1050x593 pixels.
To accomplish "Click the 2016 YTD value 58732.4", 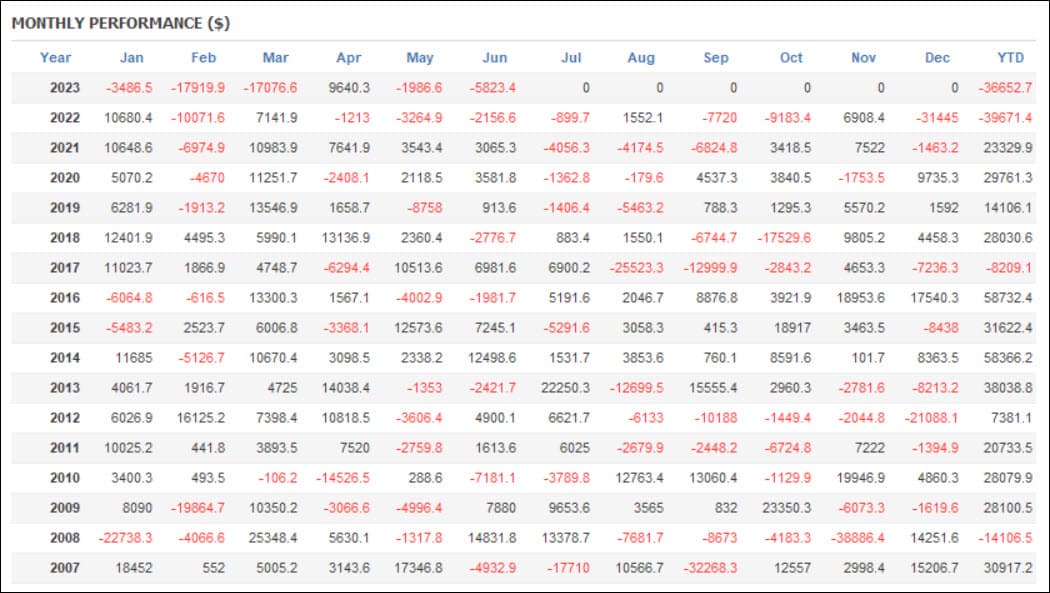I will click(x=1006, y=298).
